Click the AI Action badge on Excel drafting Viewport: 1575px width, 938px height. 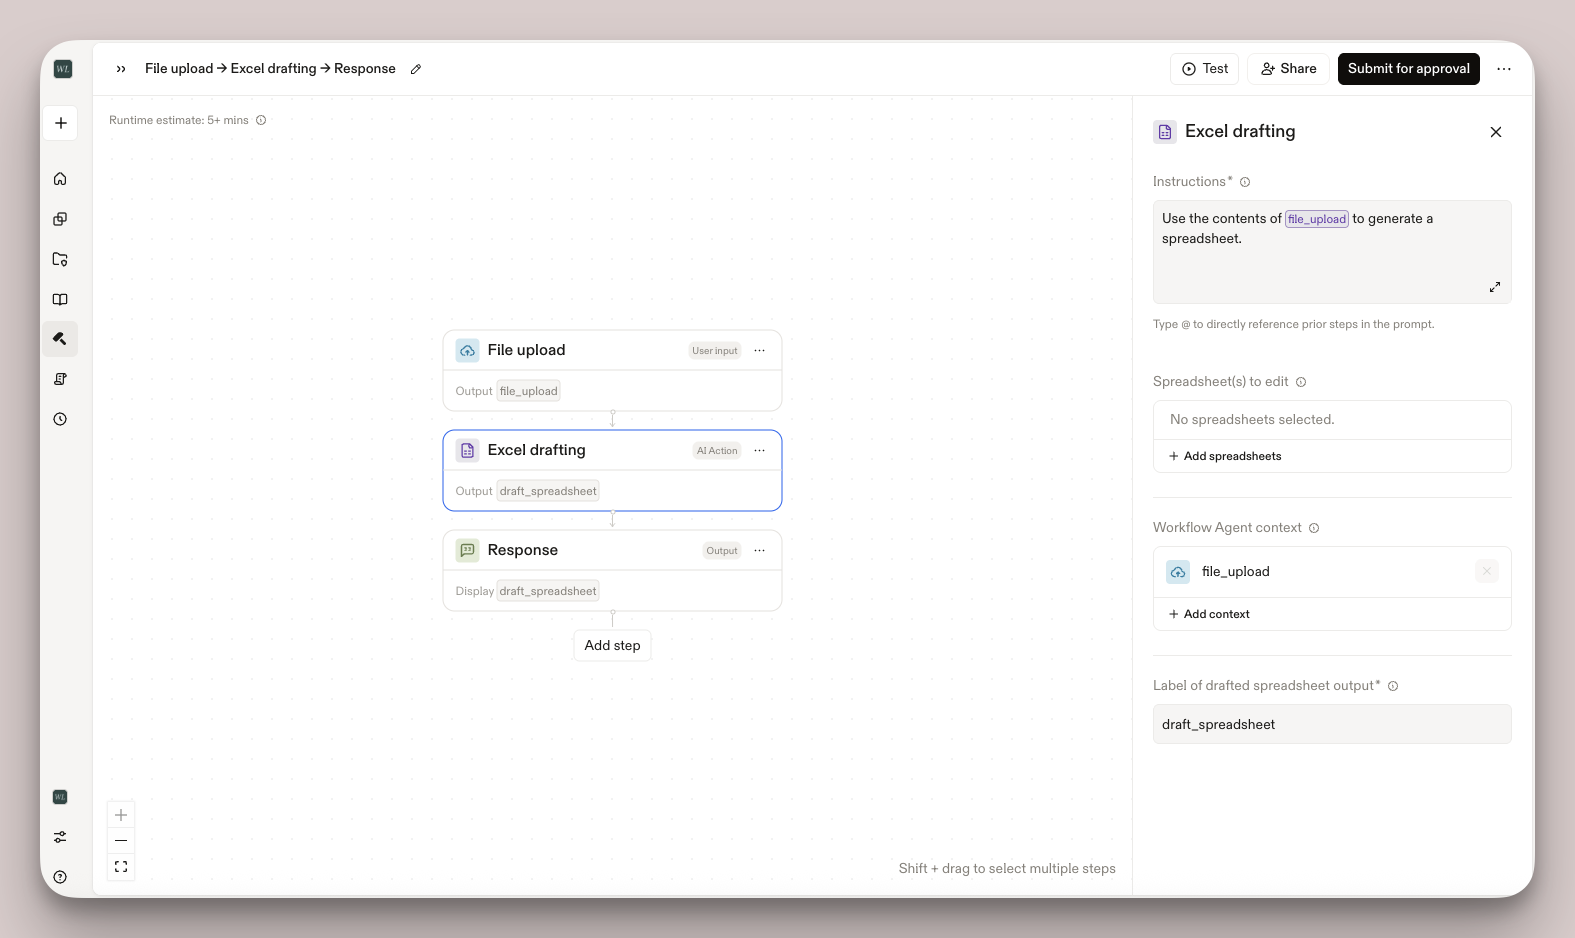(717, 451)
